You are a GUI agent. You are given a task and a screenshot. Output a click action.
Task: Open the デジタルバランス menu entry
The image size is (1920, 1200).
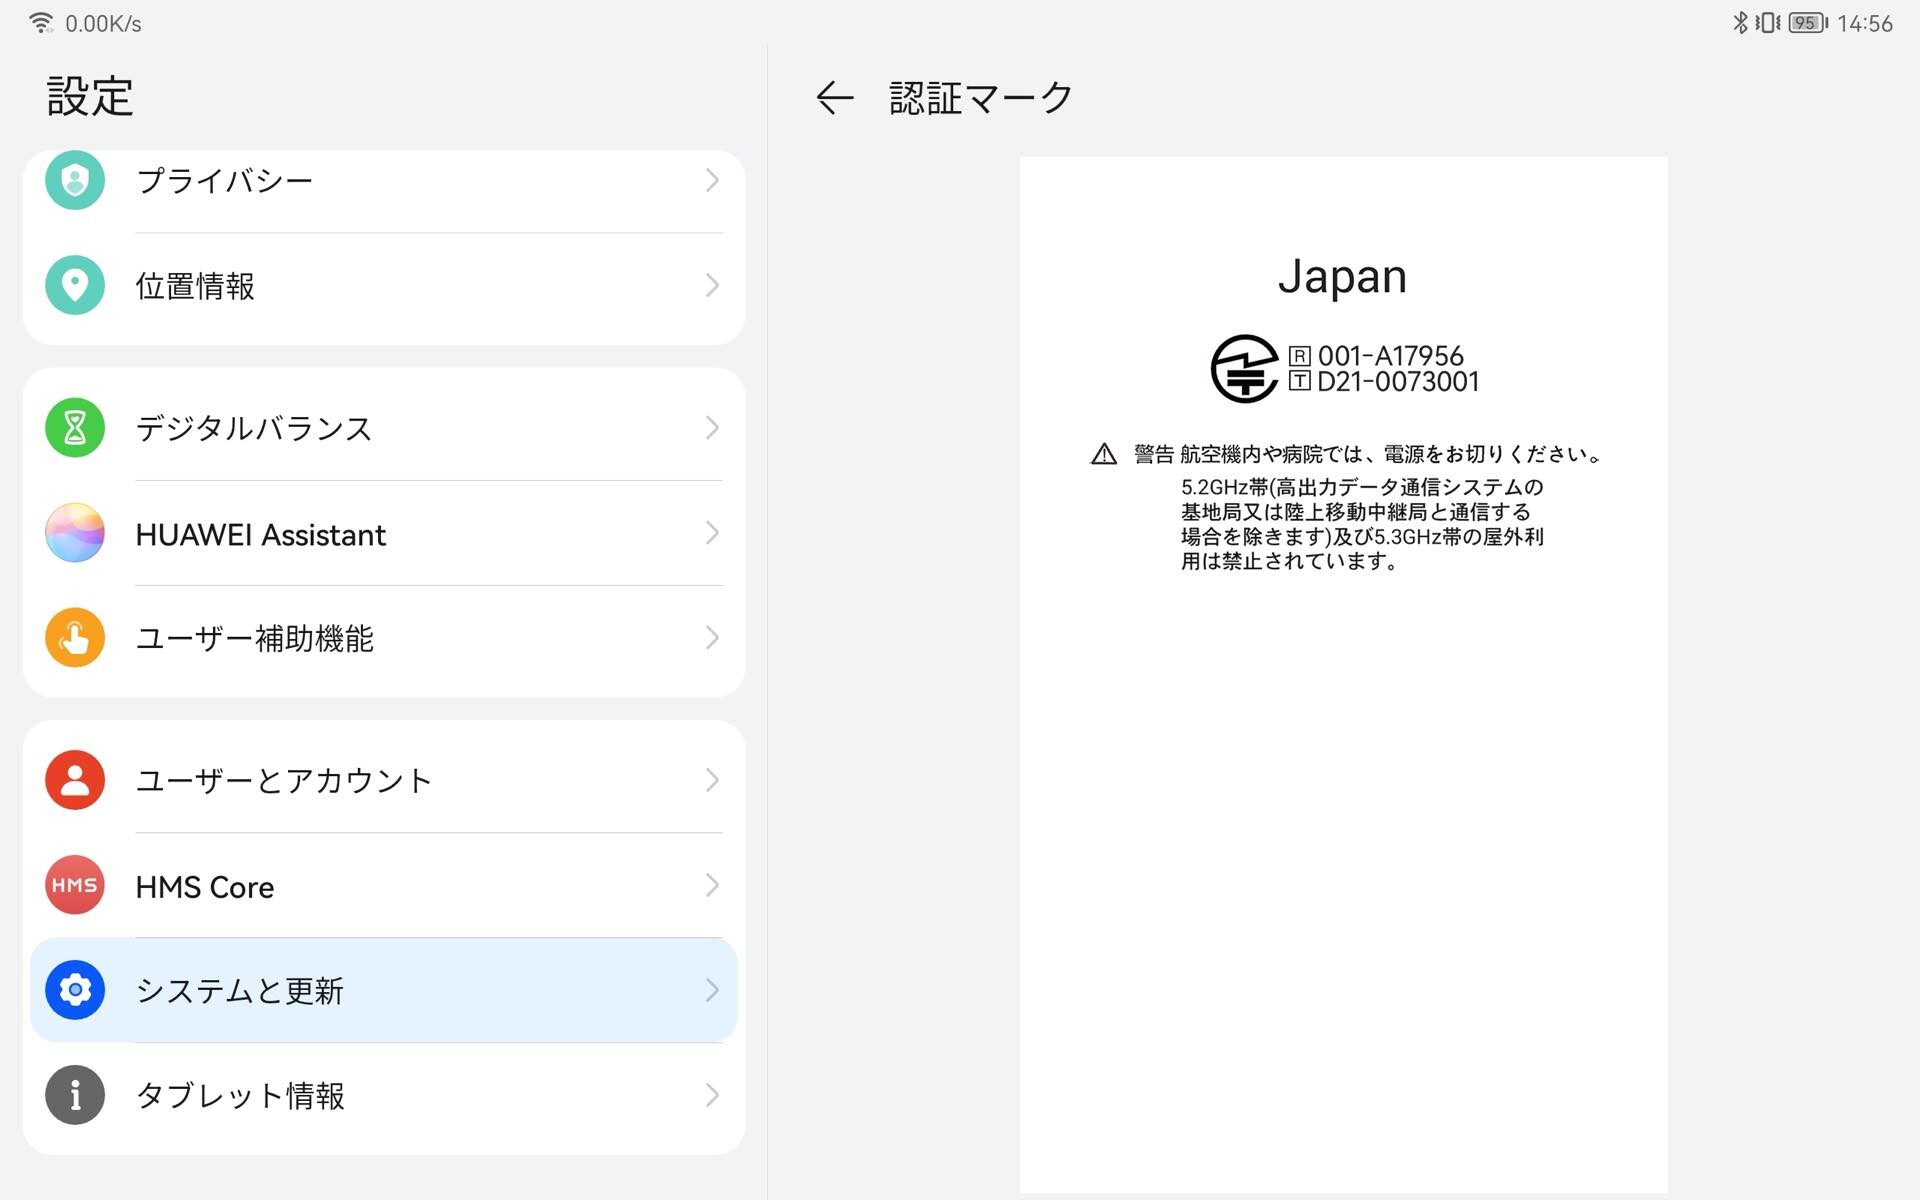pos(254,428)
